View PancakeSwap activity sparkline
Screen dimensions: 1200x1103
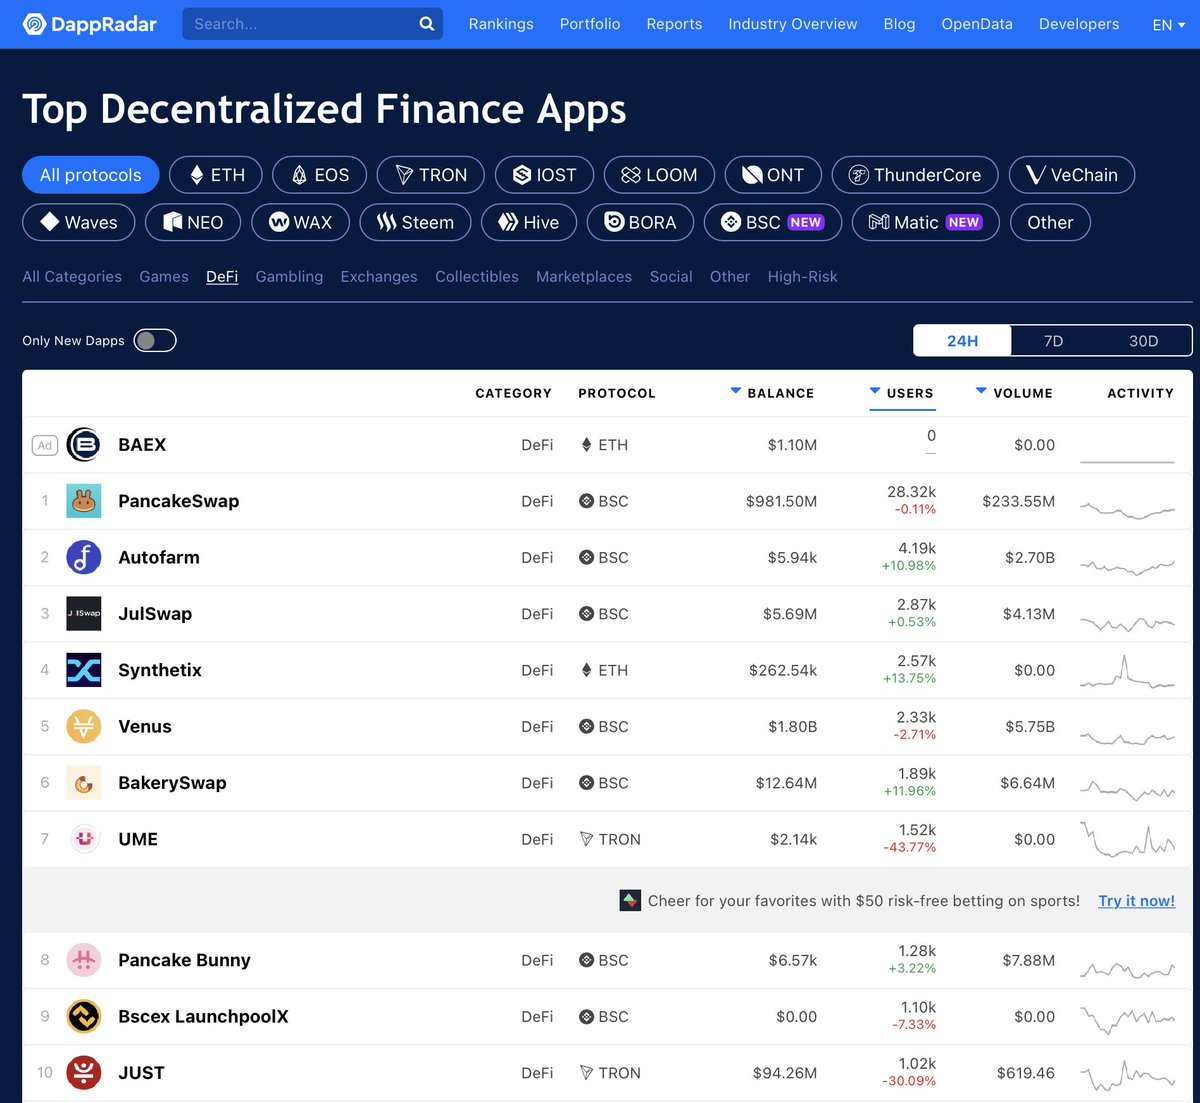tap(1127, 509)
